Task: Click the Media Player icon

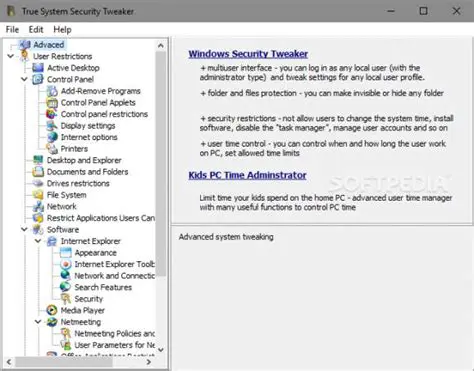Action: tap(52, 310)
